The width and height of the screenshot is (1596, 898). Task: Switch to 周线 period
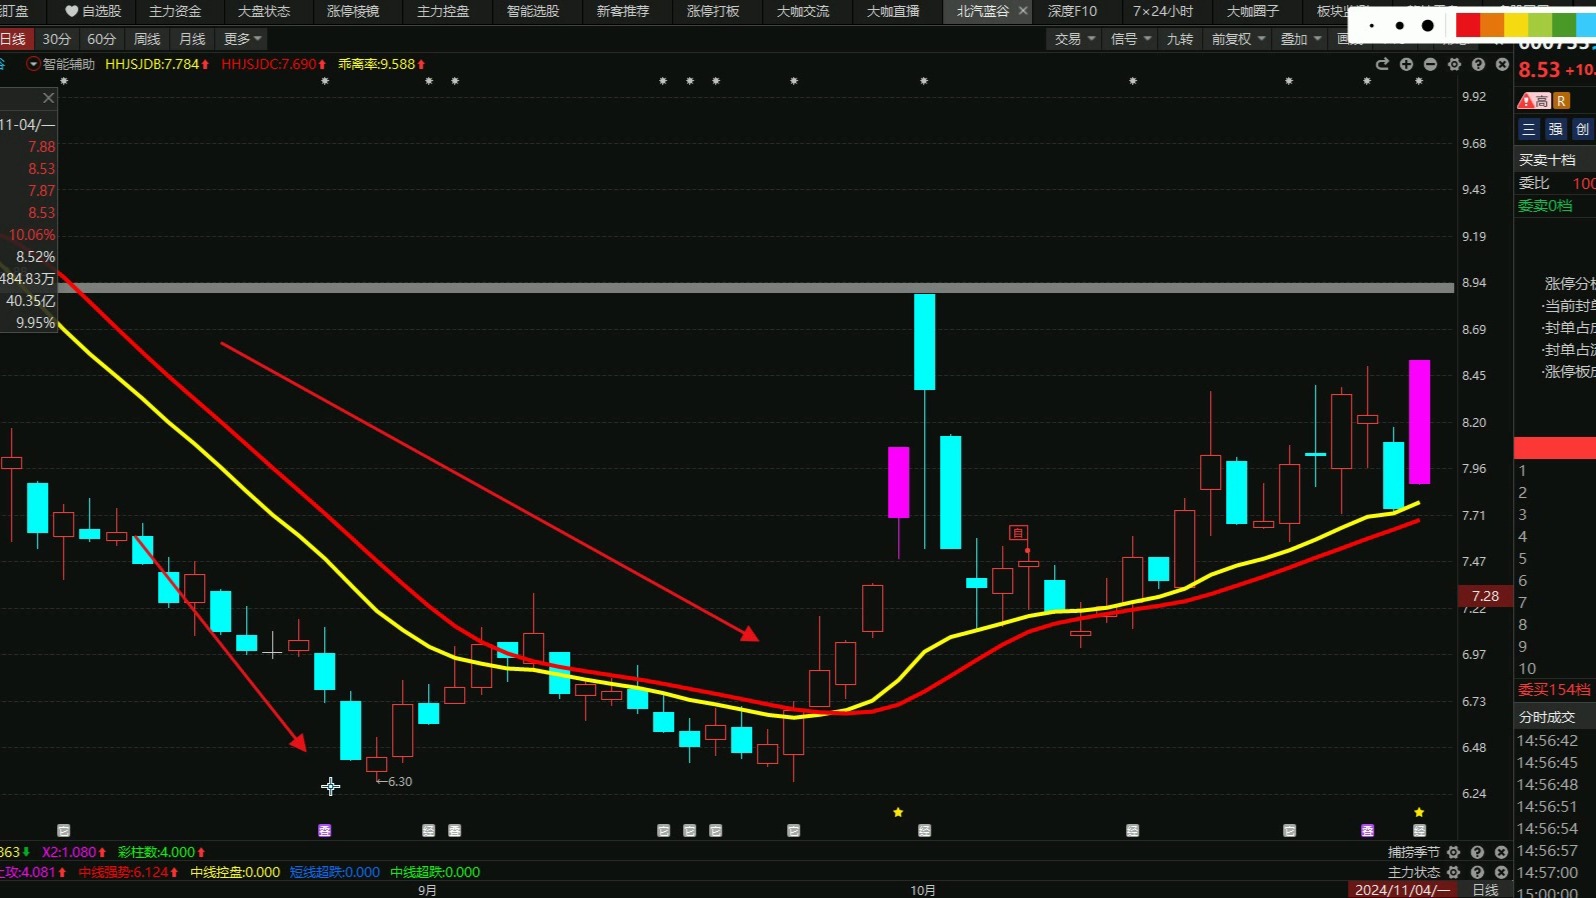pyautogui.click(x=147, y=39)
